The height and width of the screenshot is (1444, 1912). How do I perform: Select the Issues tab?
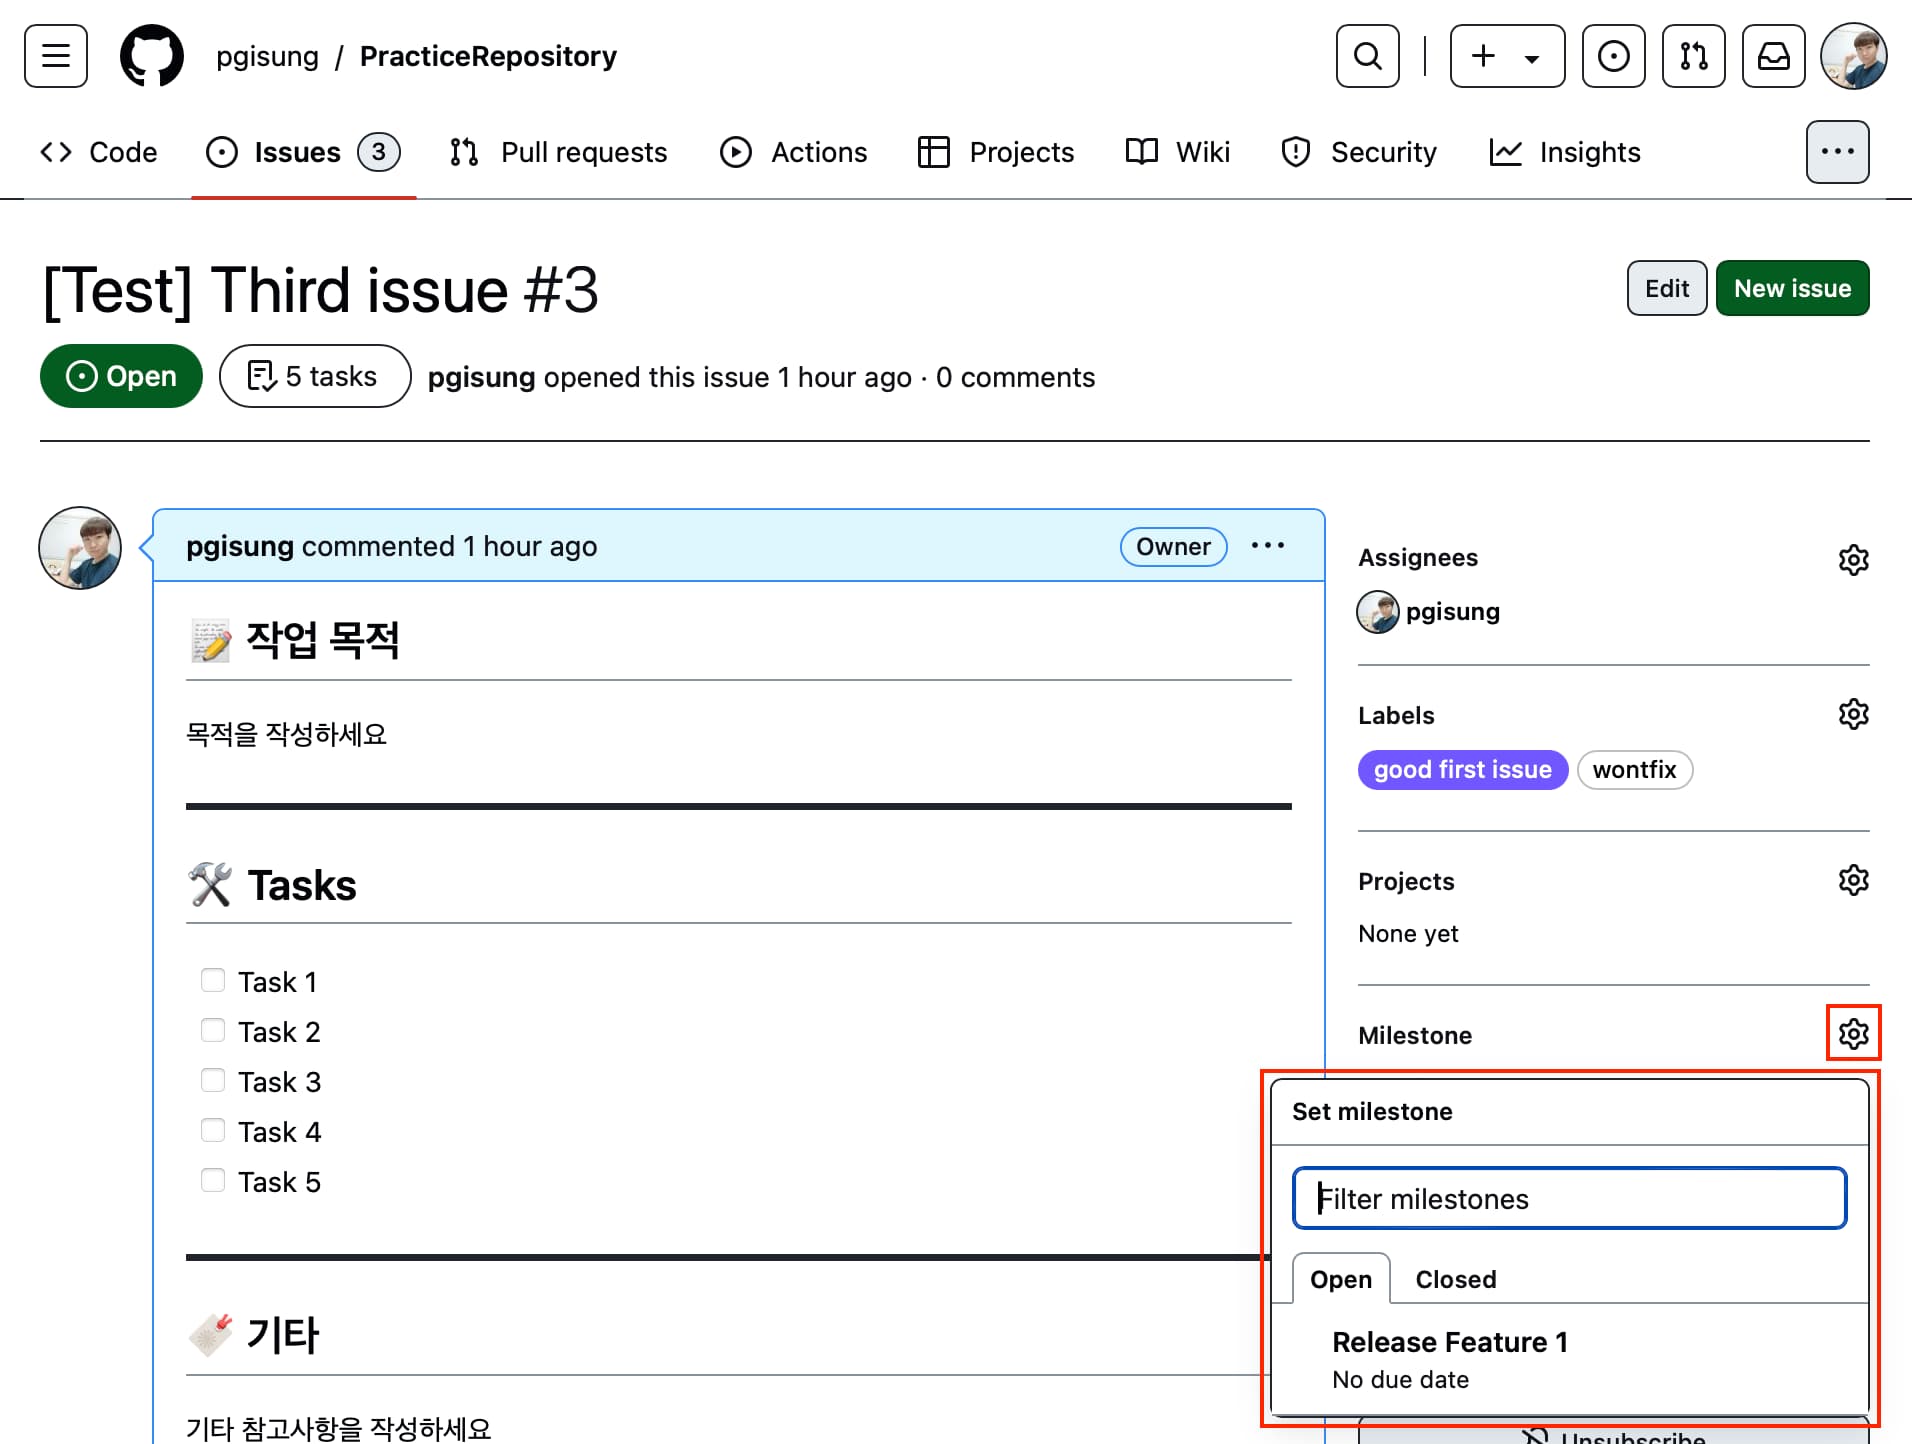(x=303, y=152)
